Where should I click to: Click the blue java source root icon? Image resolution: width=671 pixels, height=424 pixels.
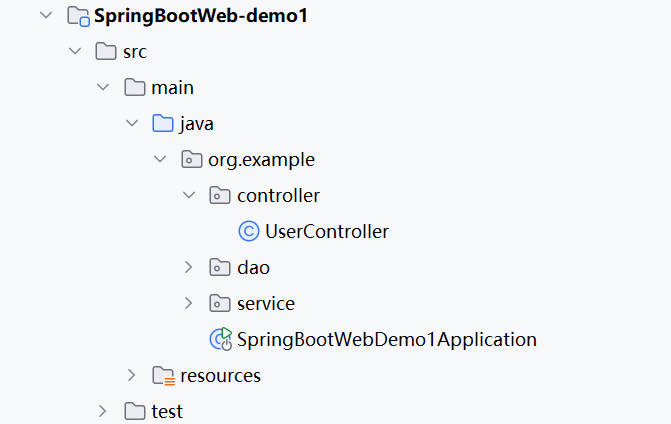click(x=163, y=124)
